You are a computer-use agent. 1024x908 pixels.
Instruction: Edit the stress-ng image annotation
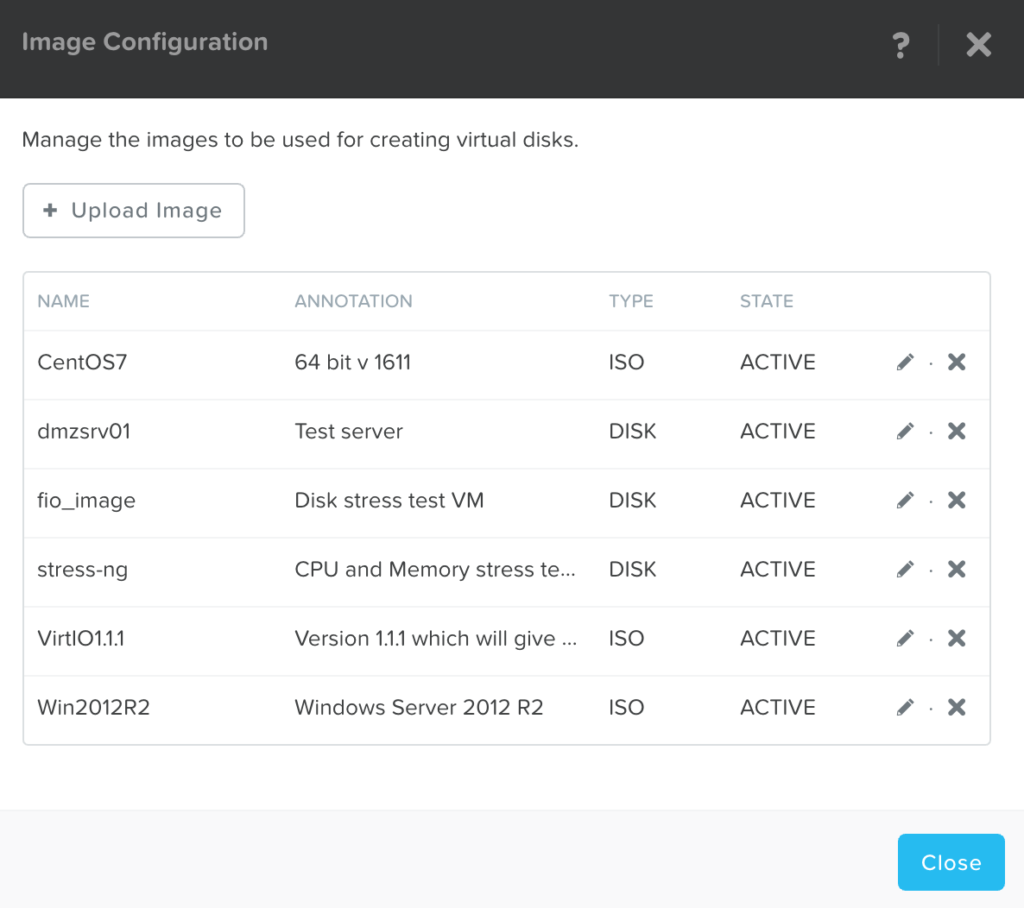tap(905, 569)
